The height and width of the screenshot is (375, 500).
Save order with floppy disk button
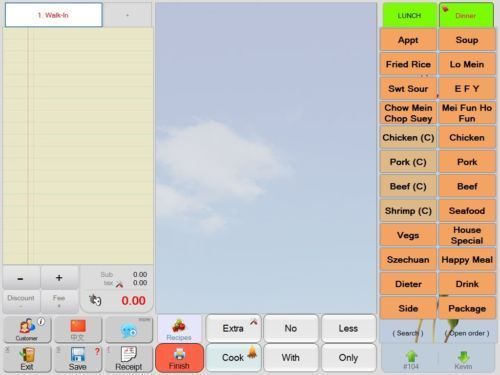click(78, 359)
